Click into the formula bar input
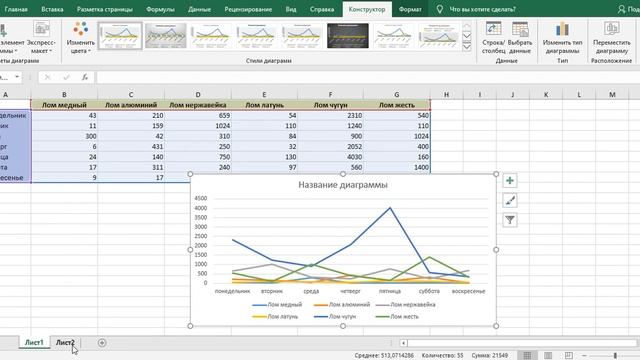Viewport: 640px width, 360px height. 367,77
